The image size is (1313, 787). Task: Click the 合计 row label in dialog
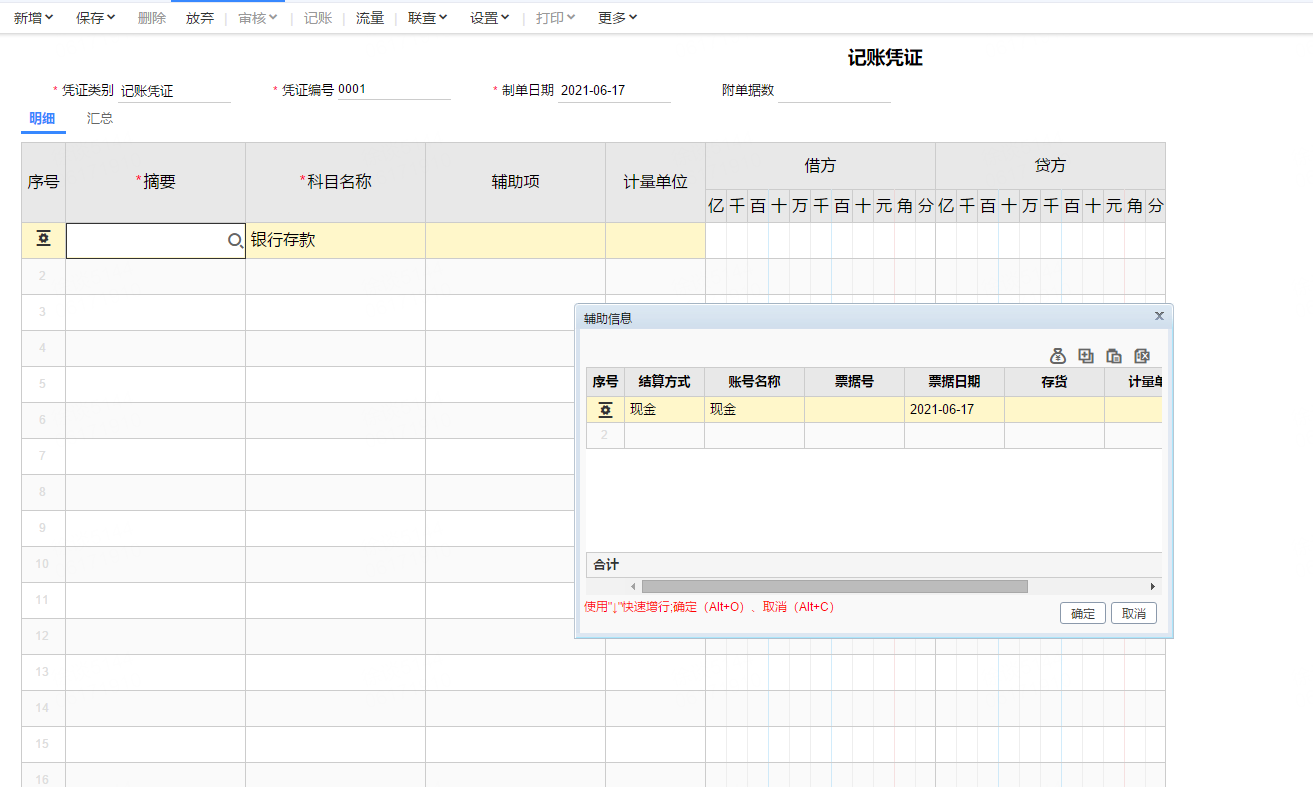606,565
